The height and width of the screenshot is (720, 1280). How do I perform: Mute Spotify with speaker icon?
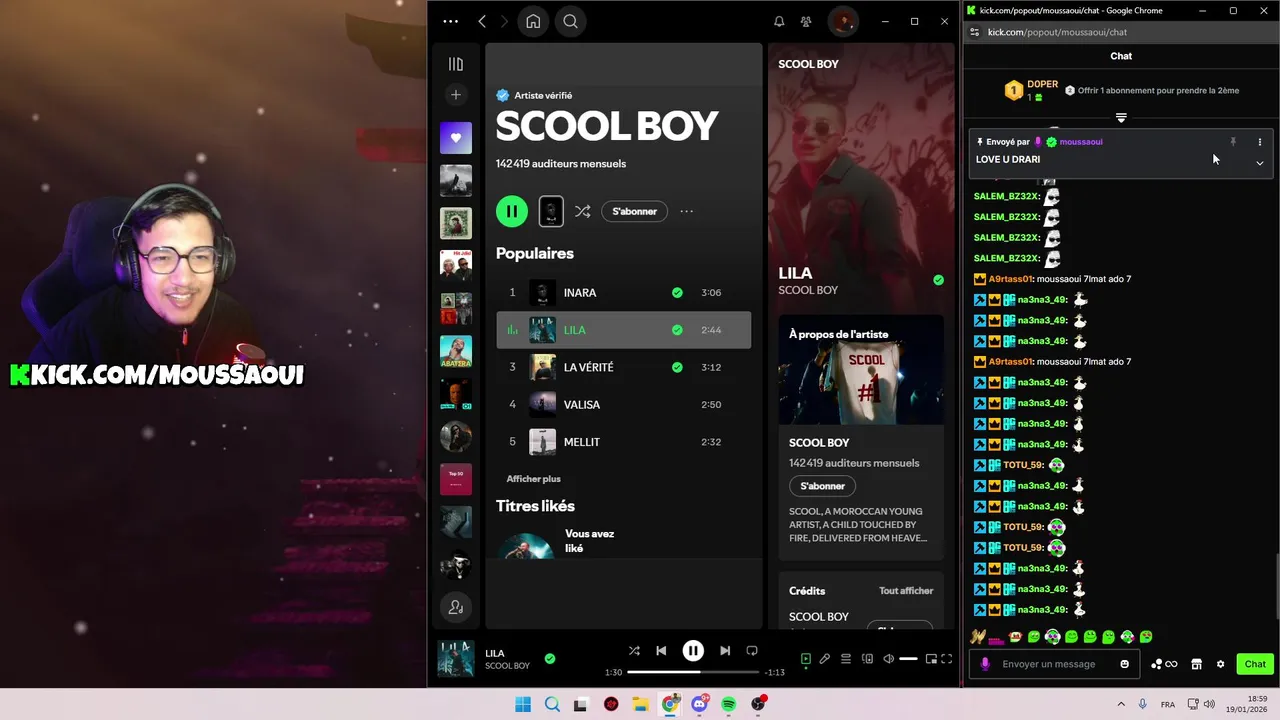pyautogui.click(x=888, y=659)
